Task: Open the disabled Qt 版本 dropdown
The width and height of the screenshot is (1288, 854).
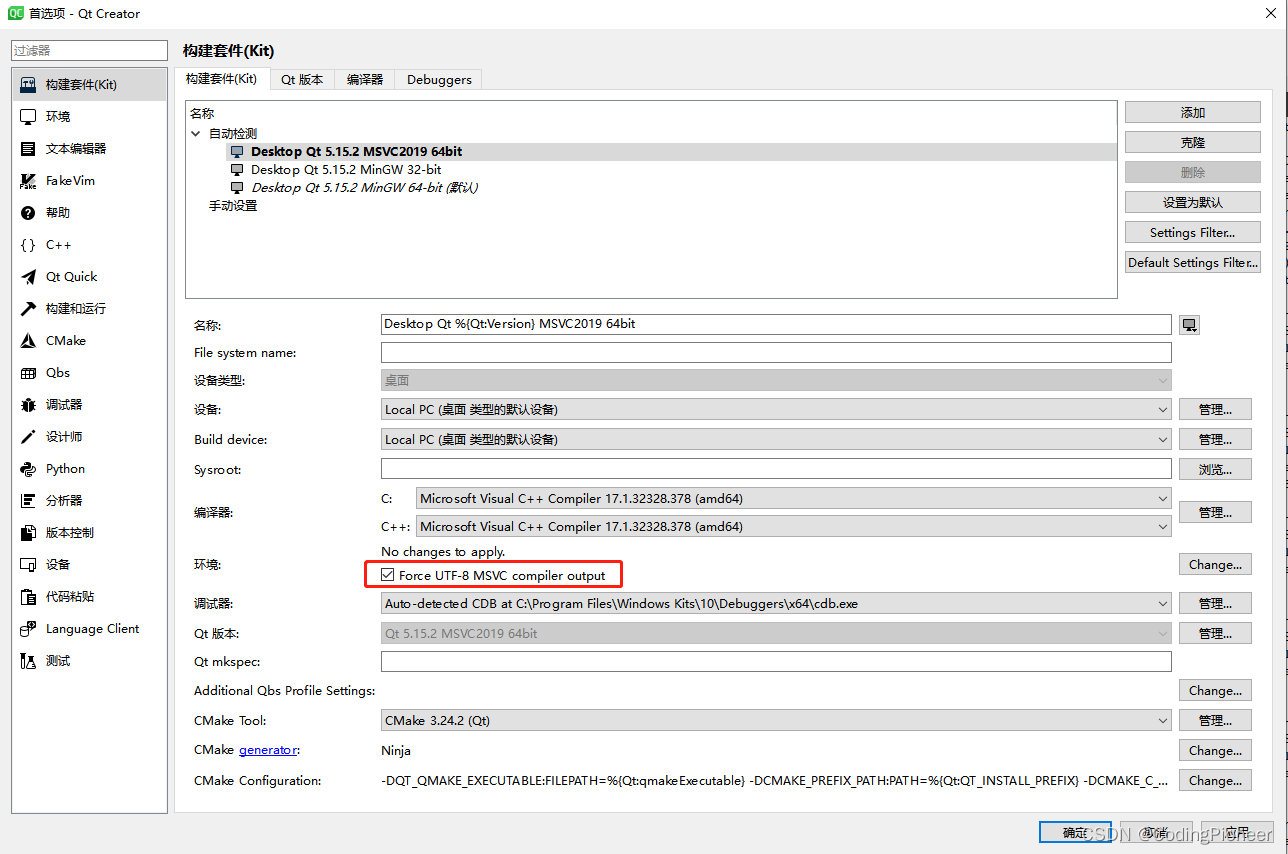Action: click(776, 633)
